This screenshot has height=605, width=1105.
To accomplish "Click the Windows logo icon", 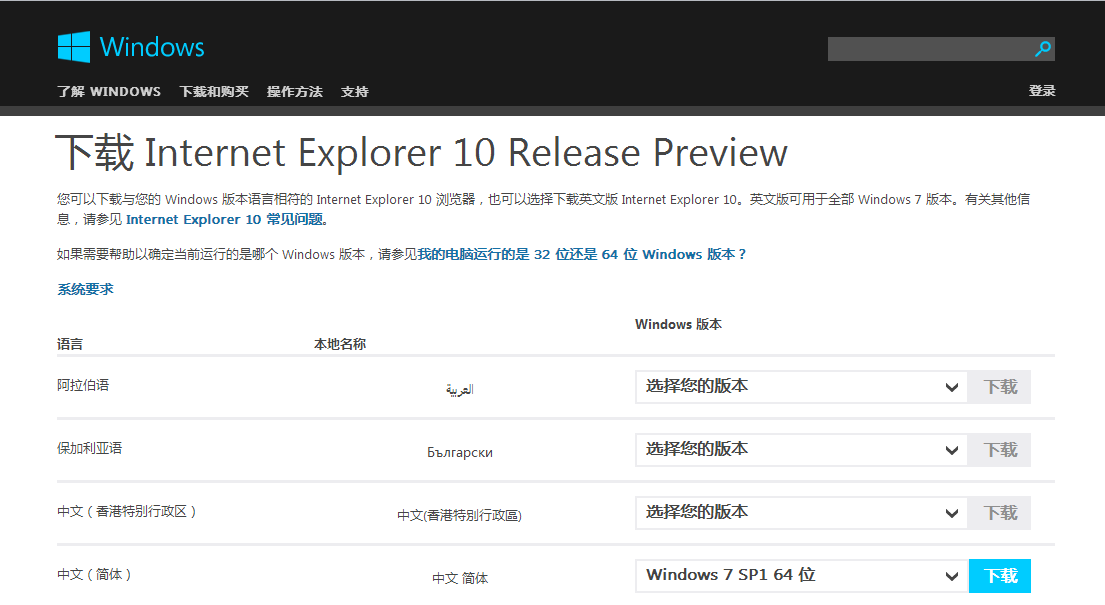I will pos(73,47).
